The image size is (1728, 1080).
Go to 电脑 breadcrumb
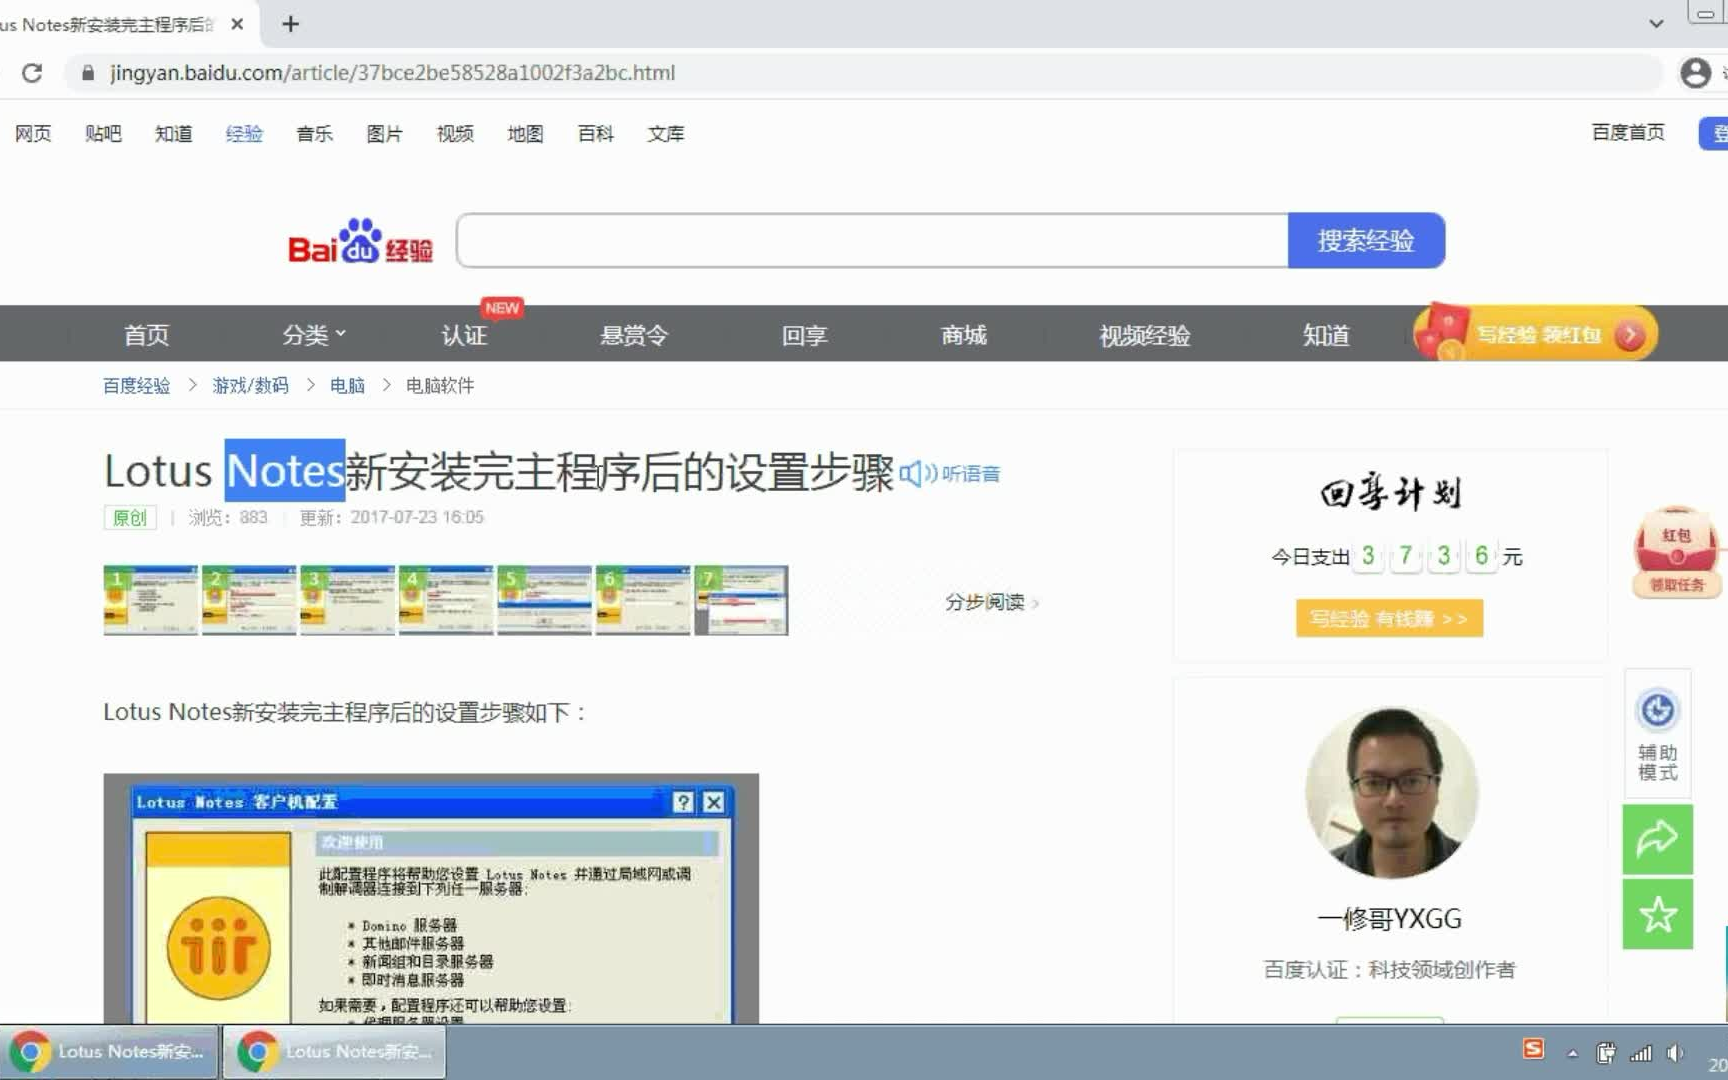[x=347, y=386]
